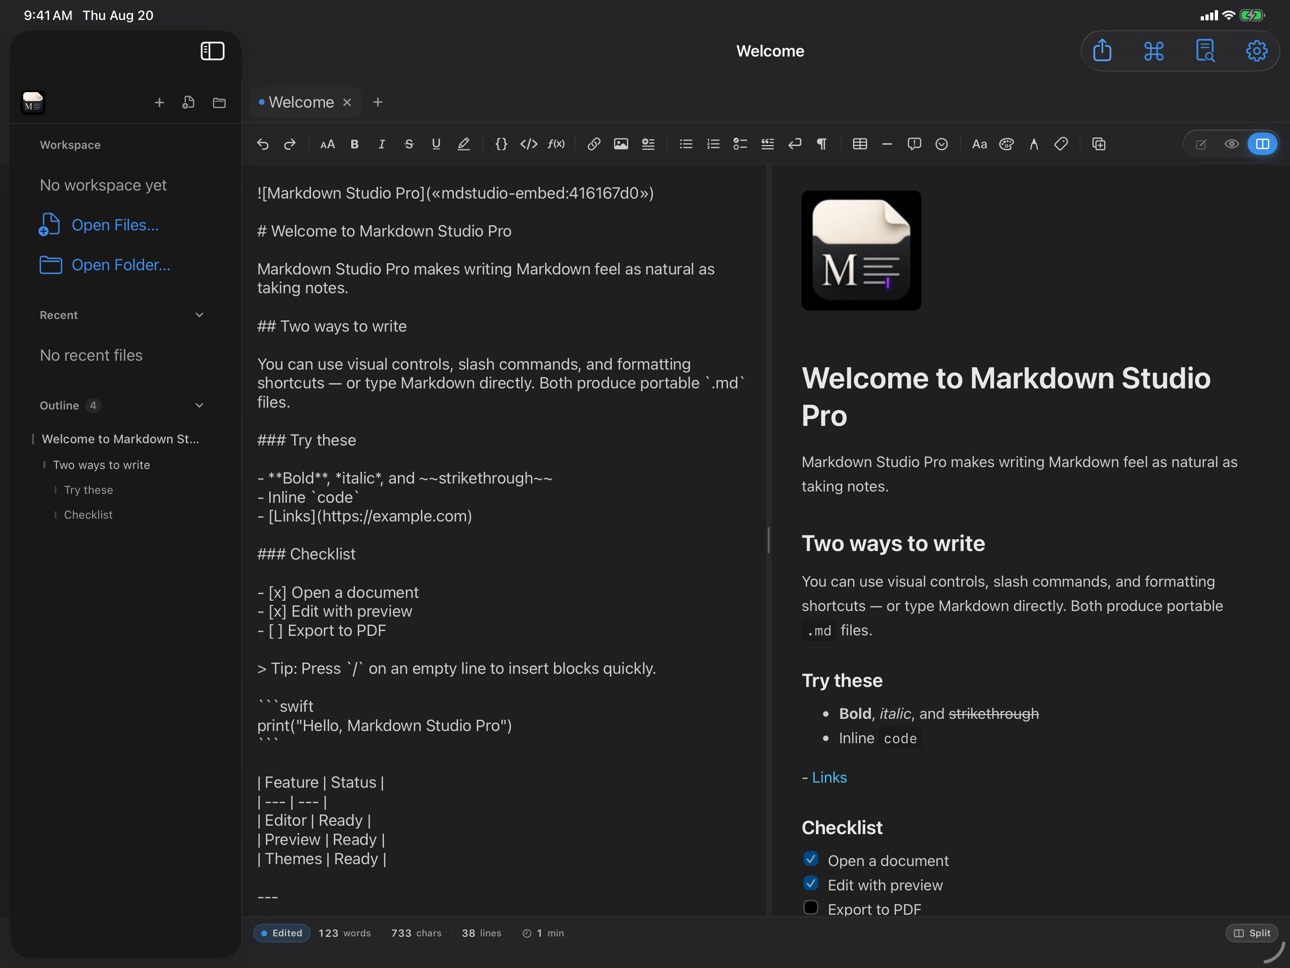The width and height of the screenshot is (1290, 968).
Task: Undo the last edit
Action: coord(263,144)
